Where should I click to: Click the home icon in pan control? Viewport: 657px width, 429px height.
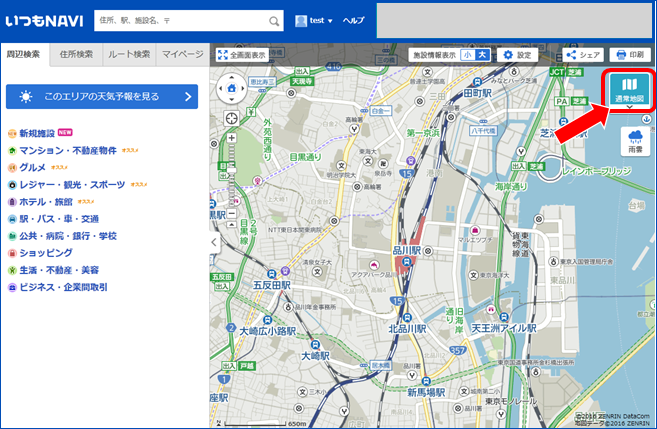tap(231, 88)
